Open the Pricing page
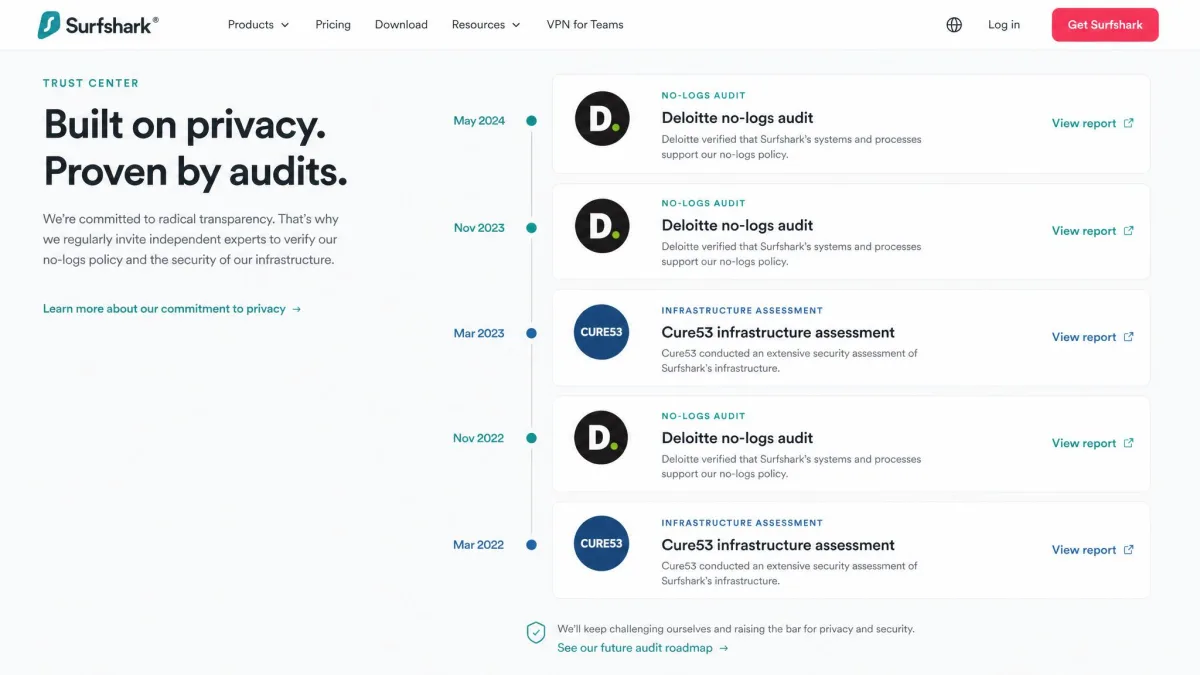Viewport: 1200px width, 675px height. click(x=333, y=25)
